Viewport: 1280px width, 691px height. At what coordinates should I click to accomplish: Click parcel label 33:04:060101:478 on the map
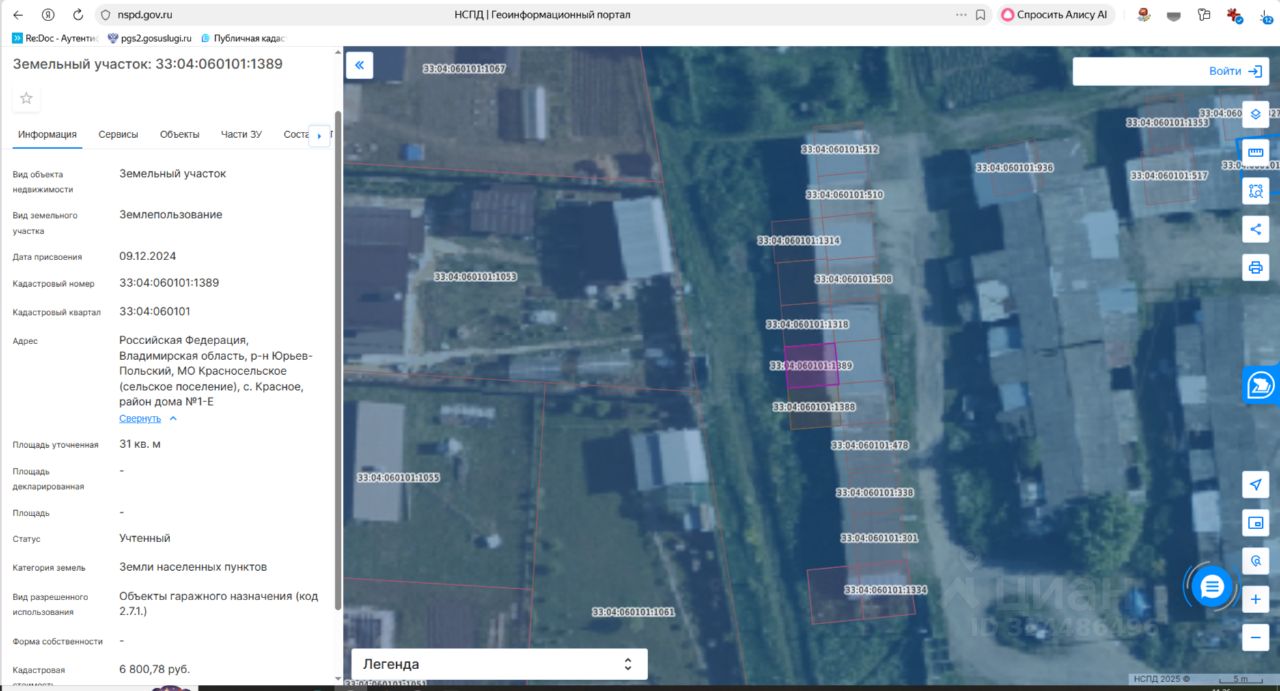coord(870,446)
